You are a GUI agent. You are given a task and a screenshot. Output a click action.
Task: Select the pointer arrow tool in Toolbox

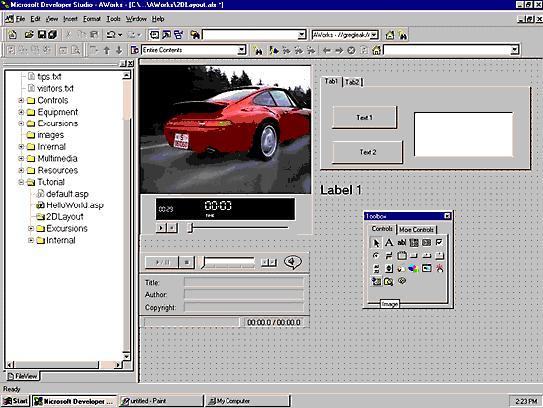click(376, 243)
